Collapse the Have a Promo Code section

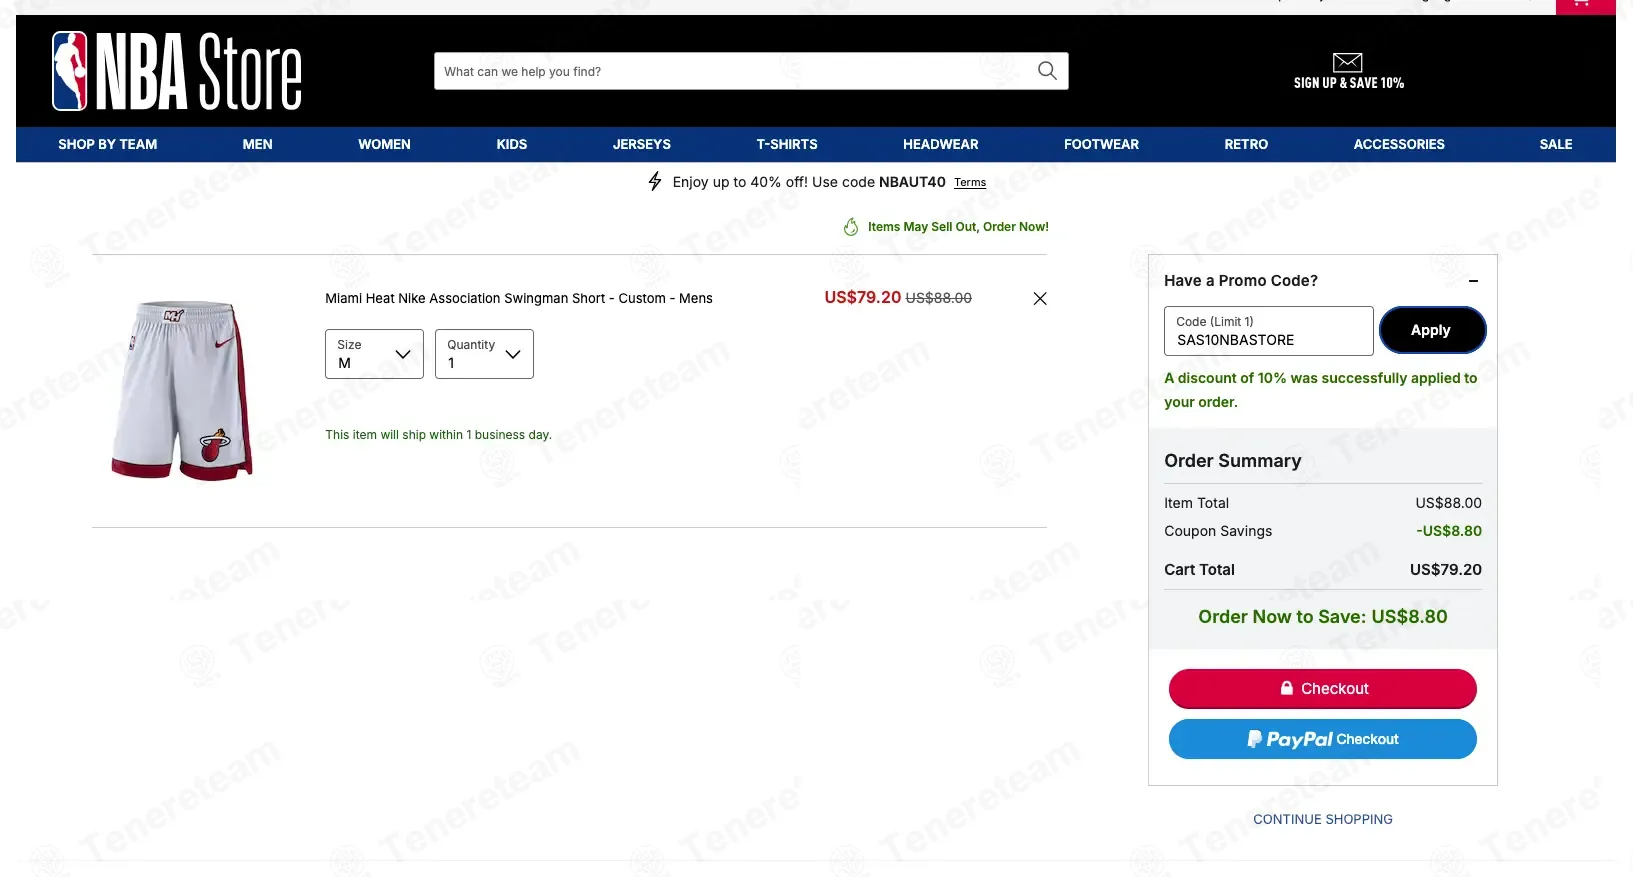point(1473,281)
